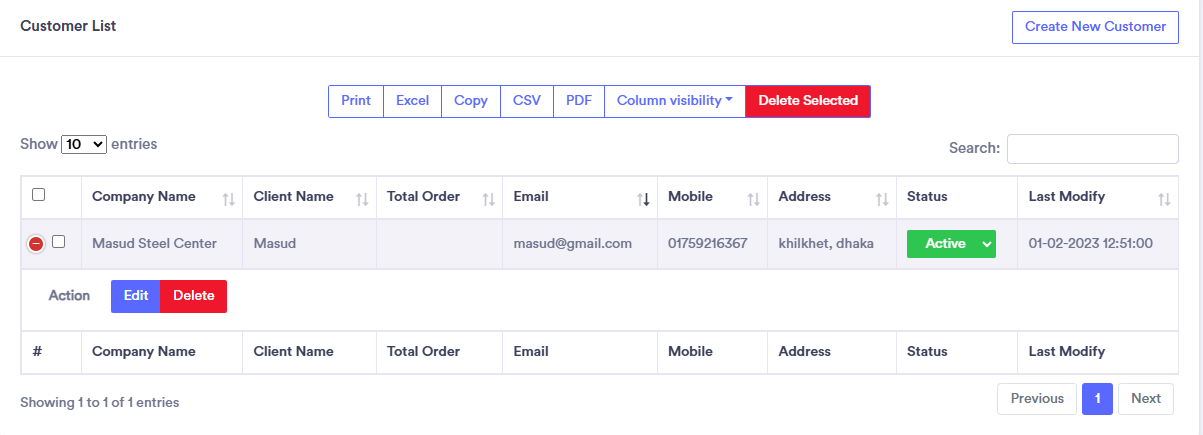Tick the Masud Steel Center row checkbox
Image resolution: width=1203 pixels, height=435 pixels.
[x=59, y=242]
